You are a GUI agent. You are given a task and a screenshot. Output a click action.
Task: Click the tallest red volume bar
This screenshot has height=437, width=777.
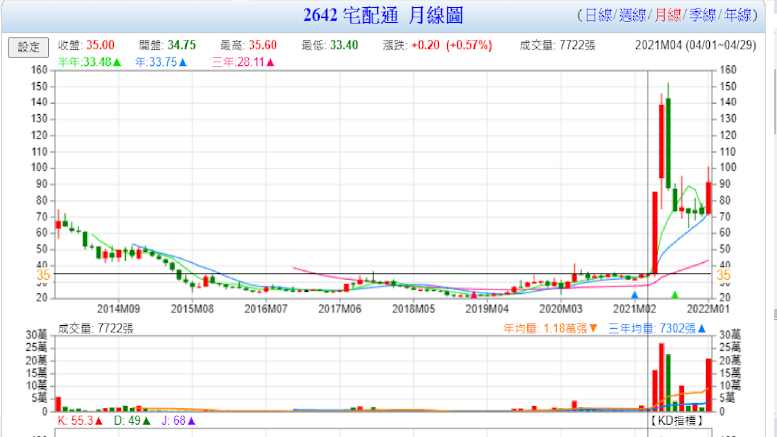662,377
